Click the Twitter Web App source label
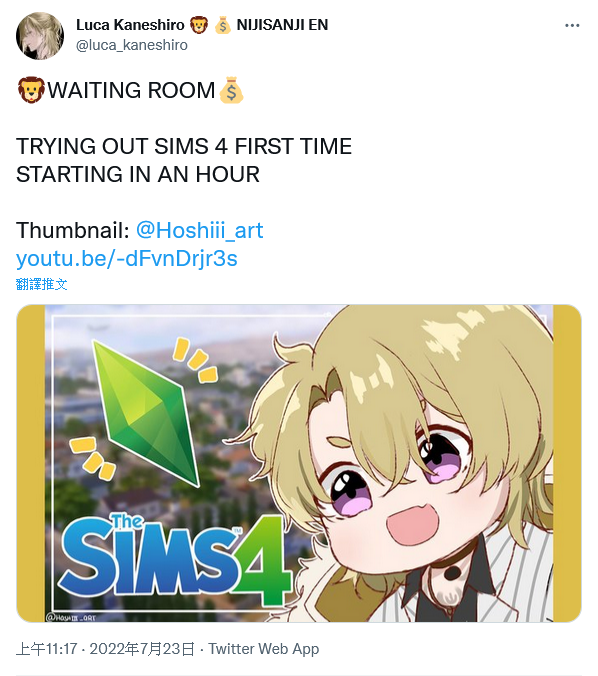The height and width of the screenshot is (676, 598). [x=264, y=648]
